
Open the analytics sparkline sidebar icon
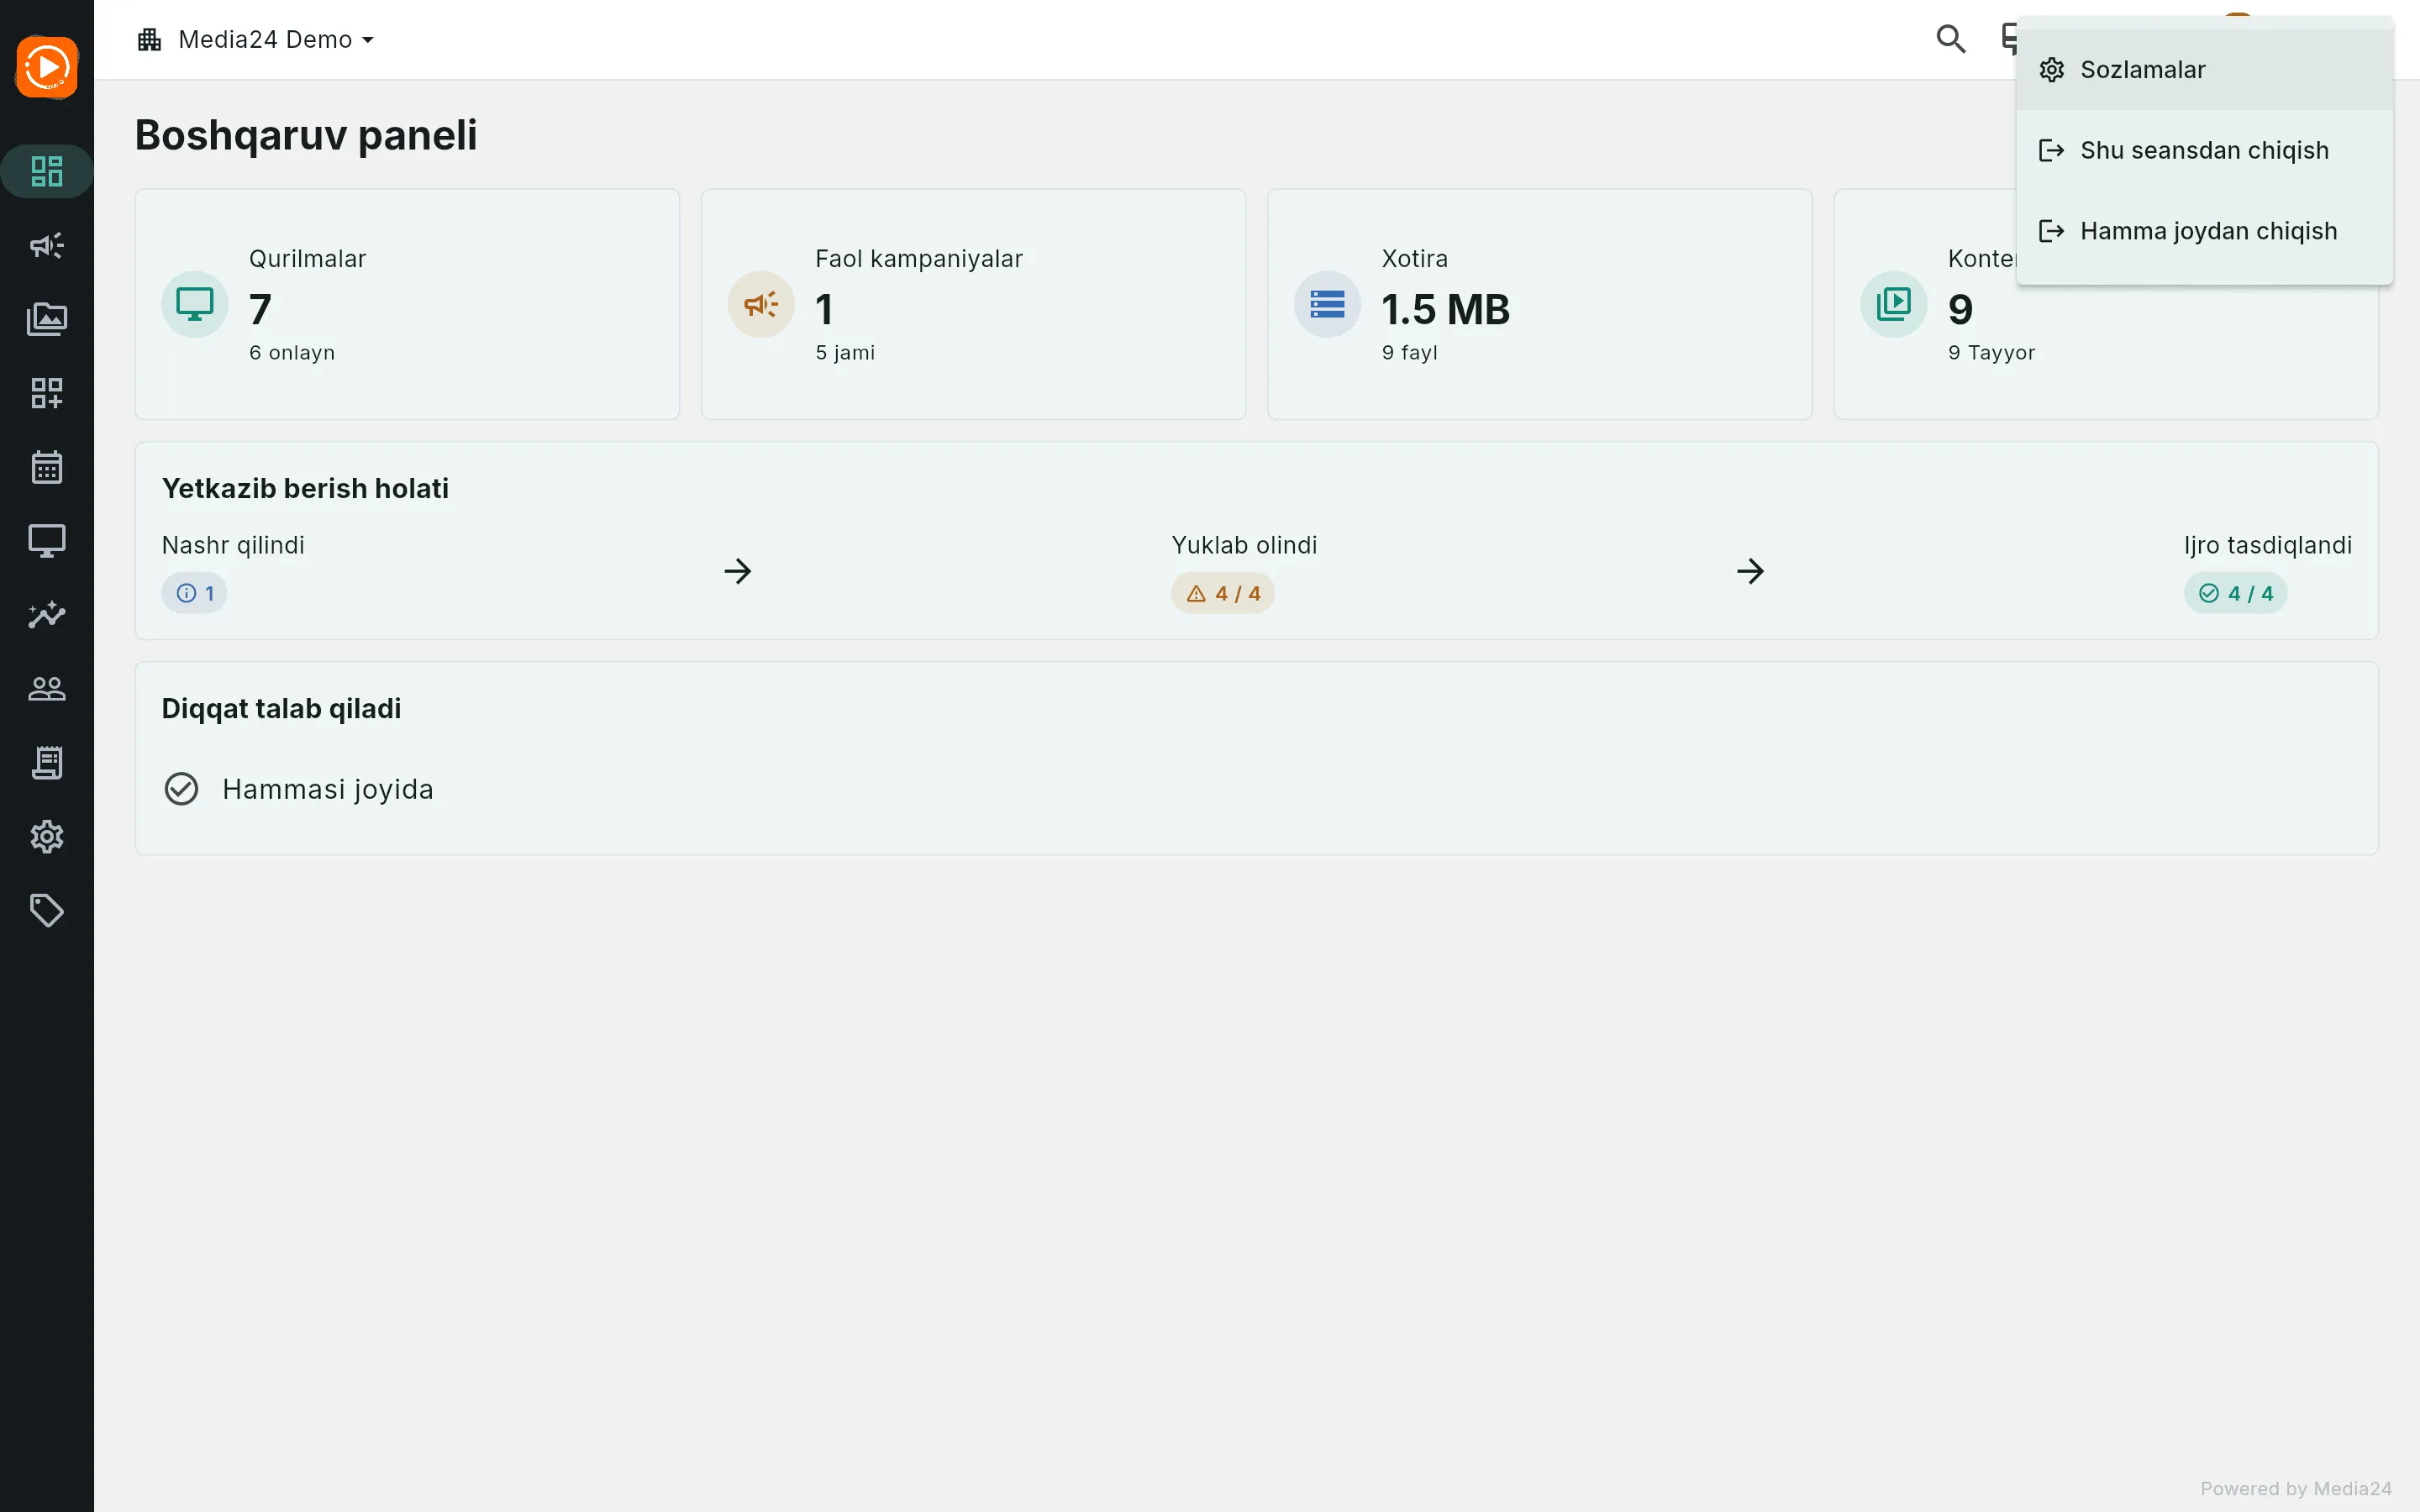[47, 615]
